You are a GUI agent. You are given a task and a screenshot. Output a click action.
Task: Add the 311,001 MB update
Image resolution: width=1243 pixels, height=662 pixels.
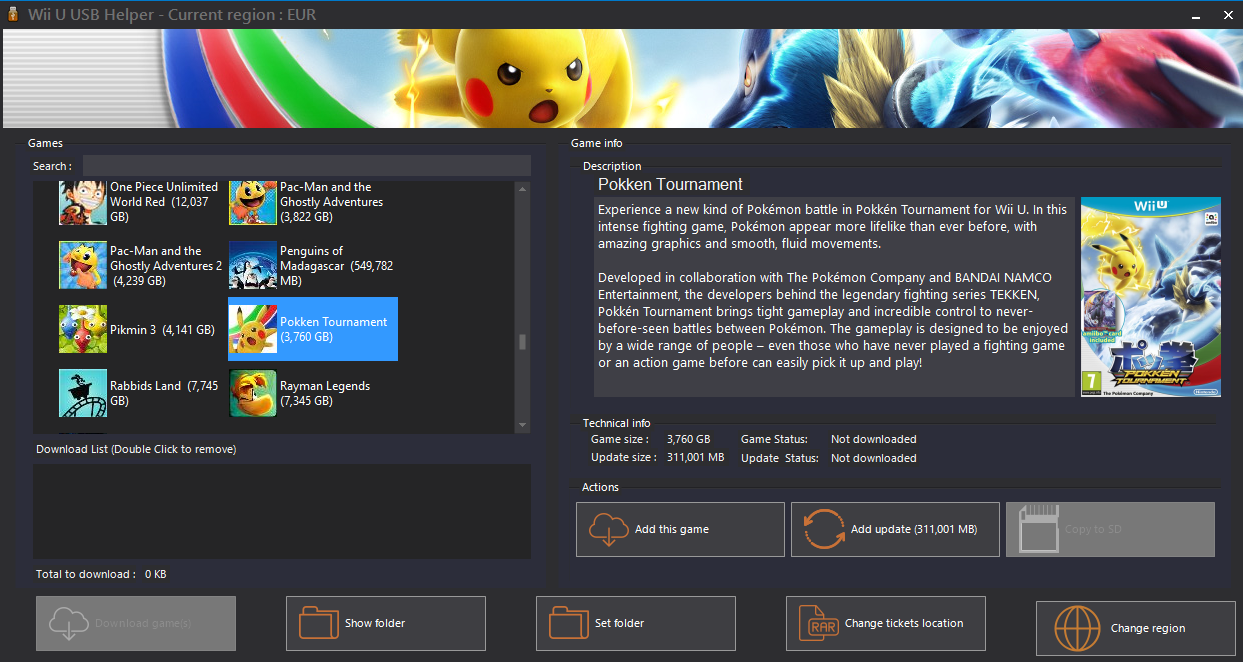coord(895,529)
